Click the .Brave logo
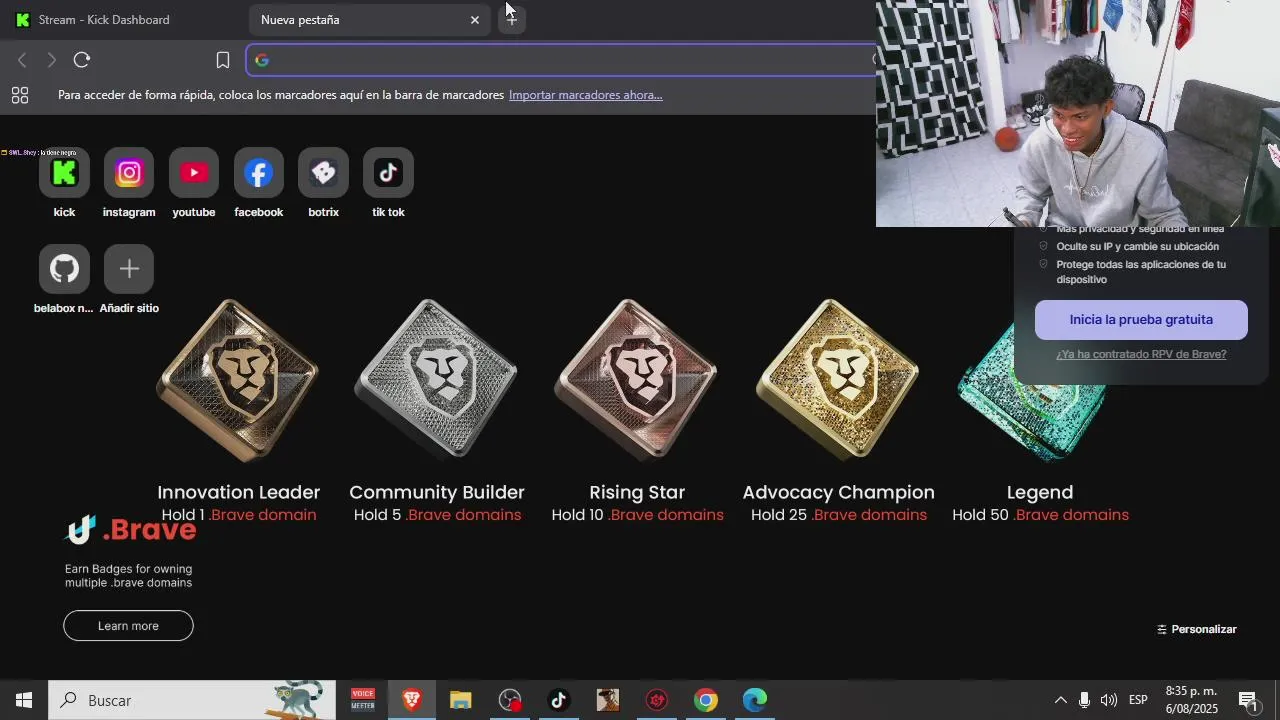The height and width of the screenshot is (720, 1280). coord(130,530)
